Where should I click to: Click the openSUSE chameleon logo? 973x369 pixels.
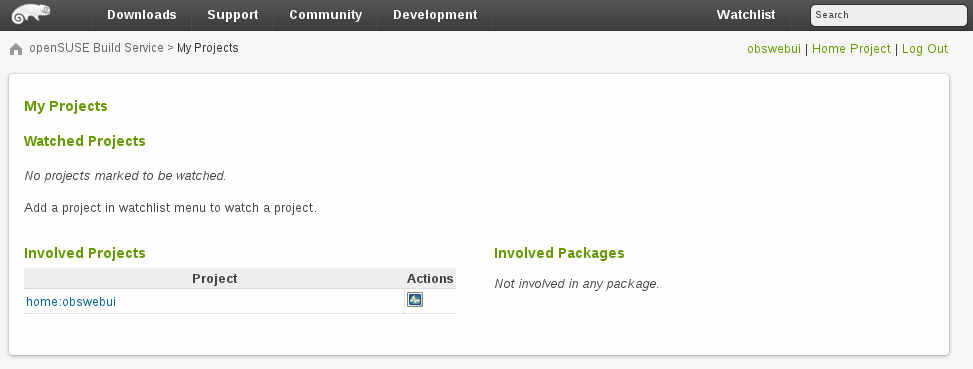31,14
